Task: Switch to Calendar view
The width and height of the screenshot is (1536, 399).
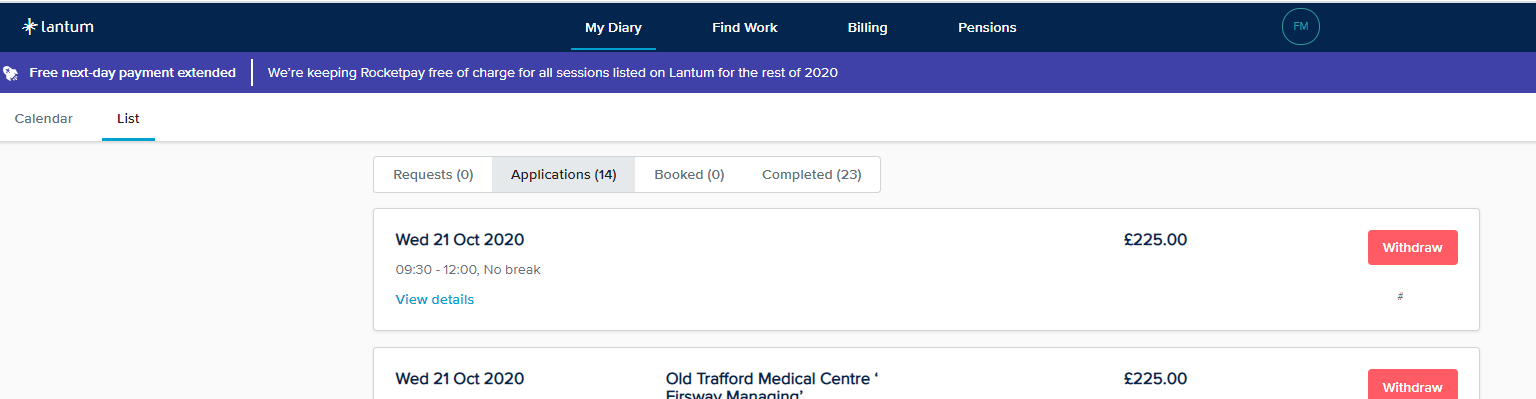Action: tap(44, 118)
